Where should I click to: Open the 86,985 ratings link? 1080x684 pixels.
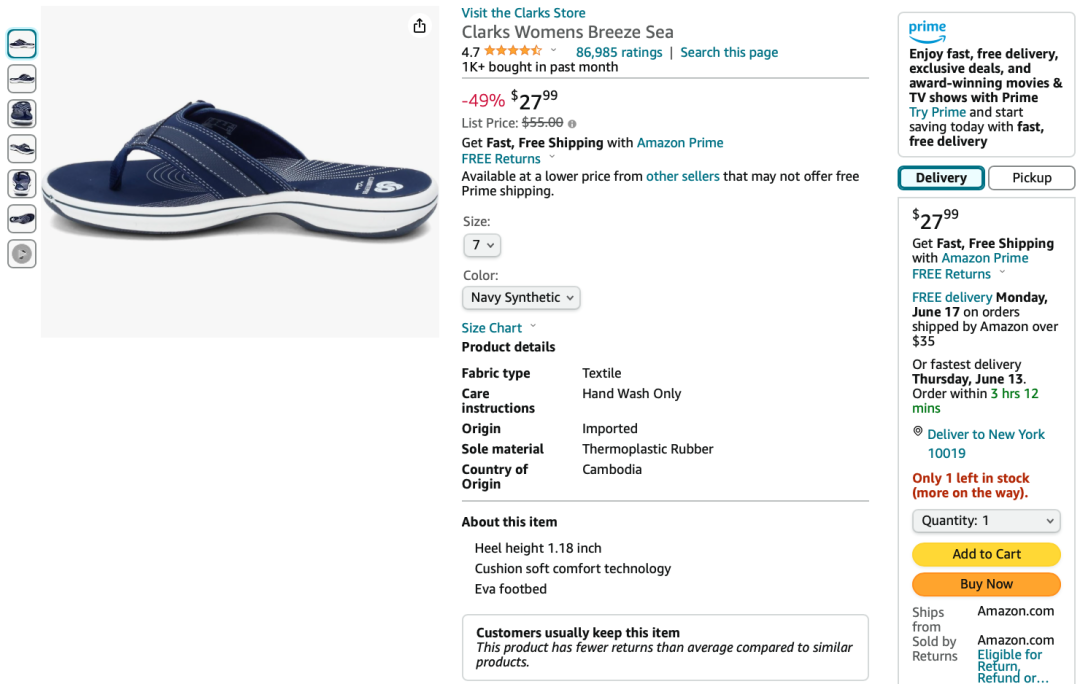[619, 52]
